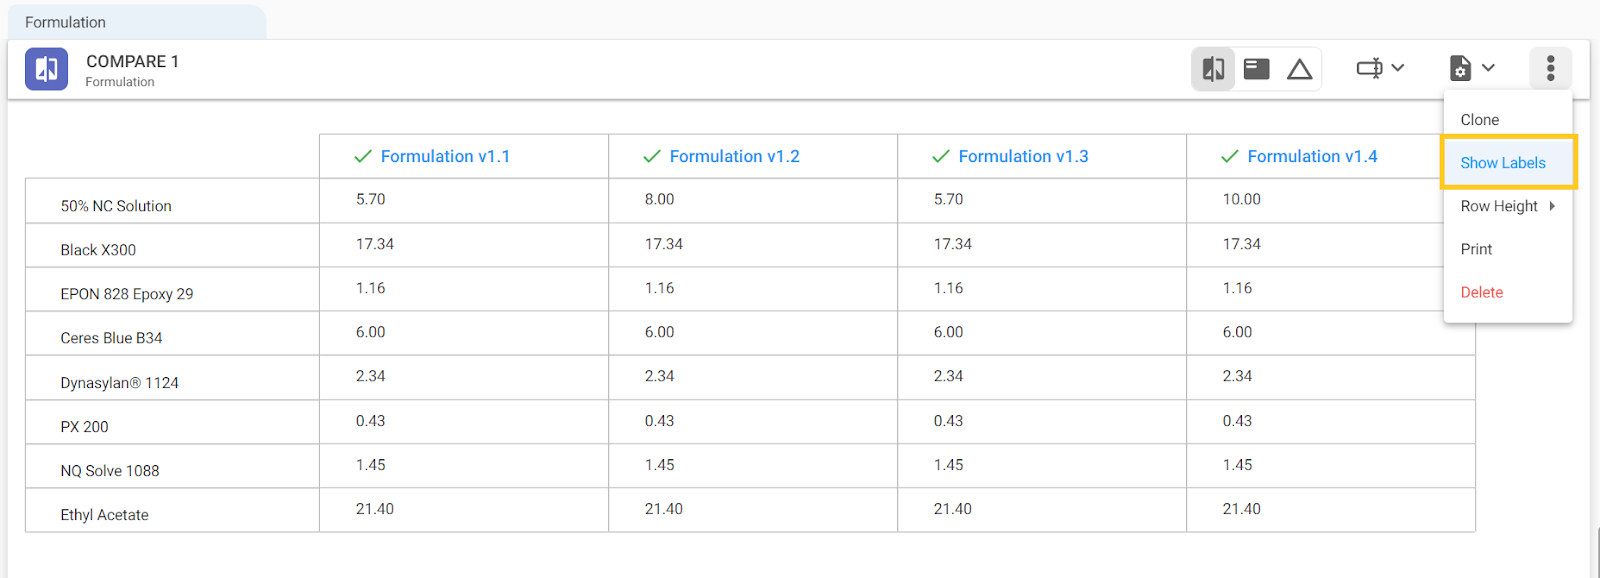Expand the chevron next to file icon

[x=1488, y=68]
